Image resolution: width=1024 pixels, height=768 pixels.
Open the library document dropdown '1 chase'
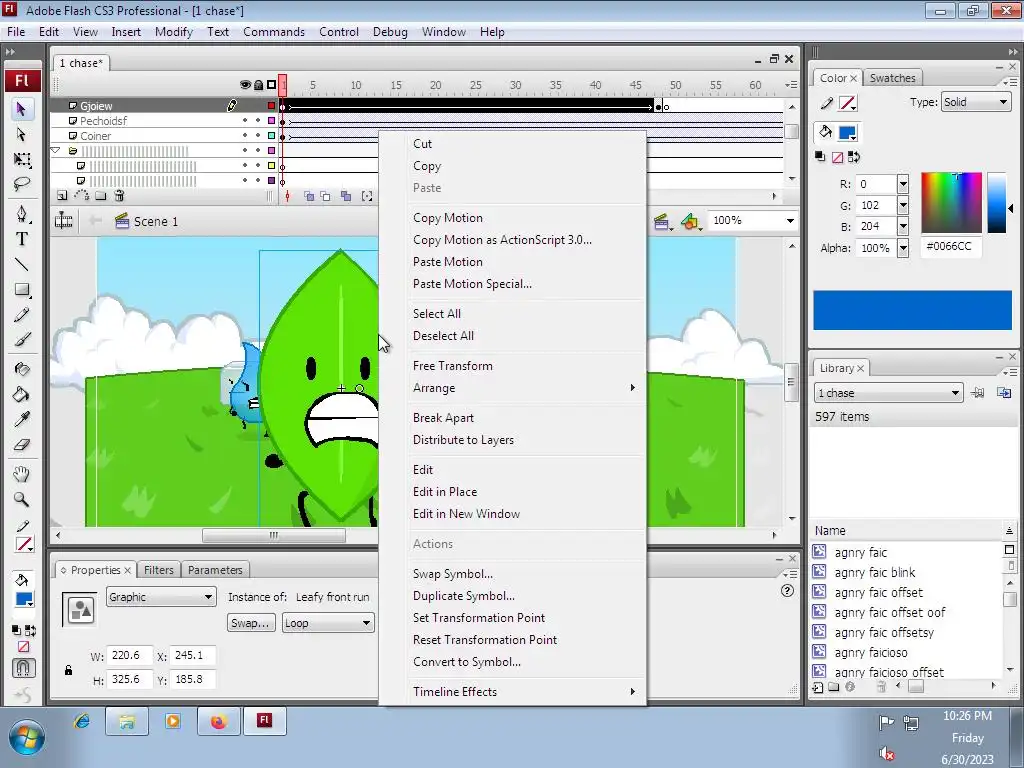[x=889, y=393]
